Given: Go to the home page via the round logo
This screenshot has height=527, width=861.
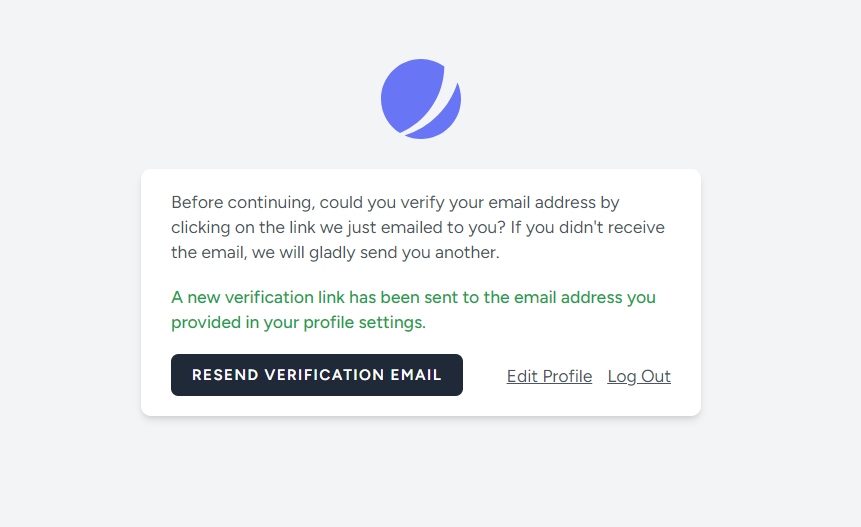Looking at the screenshot, I should pos(420,99).
